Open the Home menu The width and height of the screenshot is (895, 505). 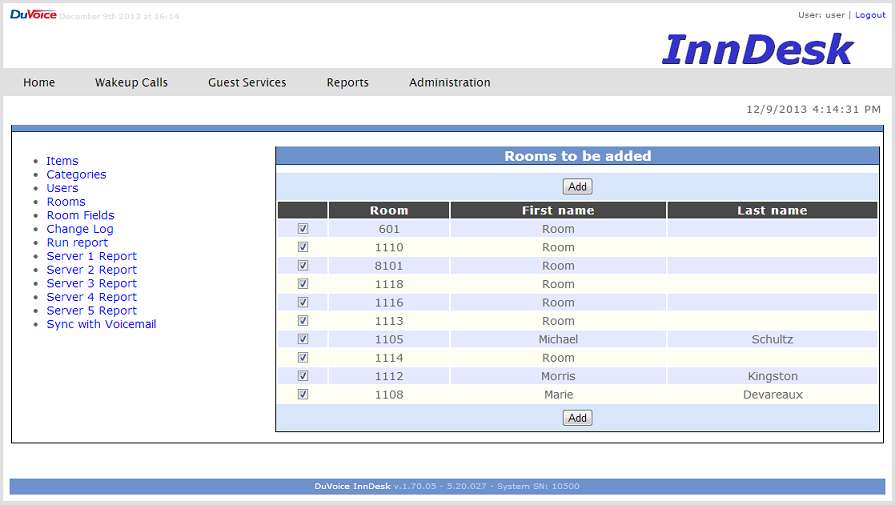pyautogui.click(x=39, y=82)
